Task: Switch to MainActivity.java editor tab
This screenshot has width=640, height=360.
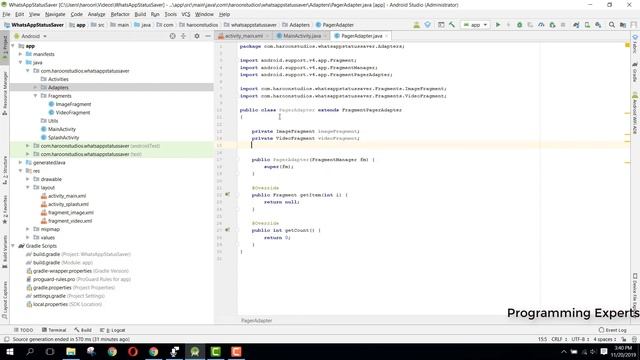Action: (x=302, y=36)
